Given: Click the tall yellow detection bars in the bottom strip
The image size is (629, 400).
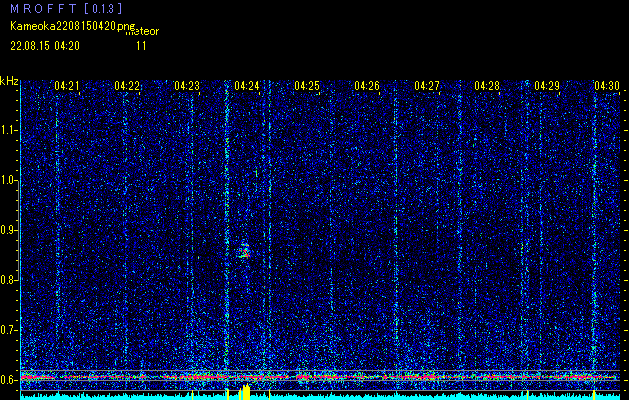Looking at the screenshot, I should (x=244, y=392).
